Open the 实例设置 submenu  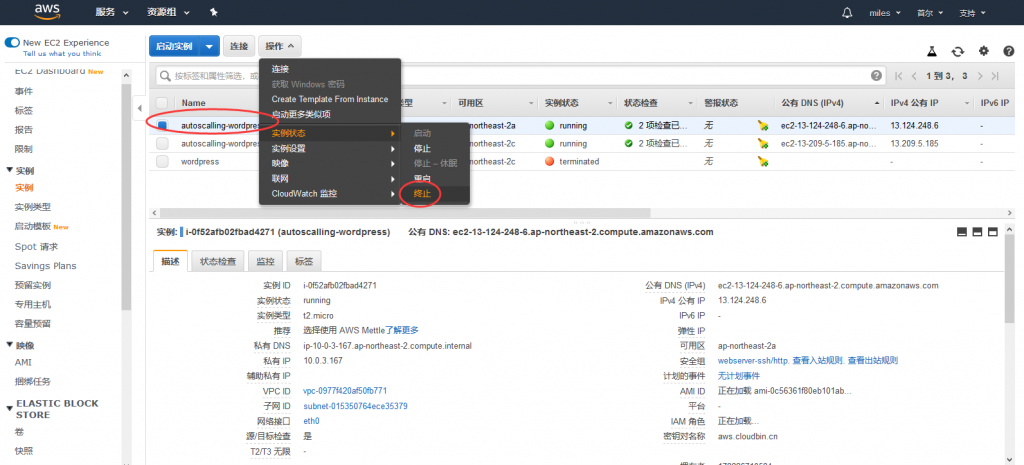330,148
